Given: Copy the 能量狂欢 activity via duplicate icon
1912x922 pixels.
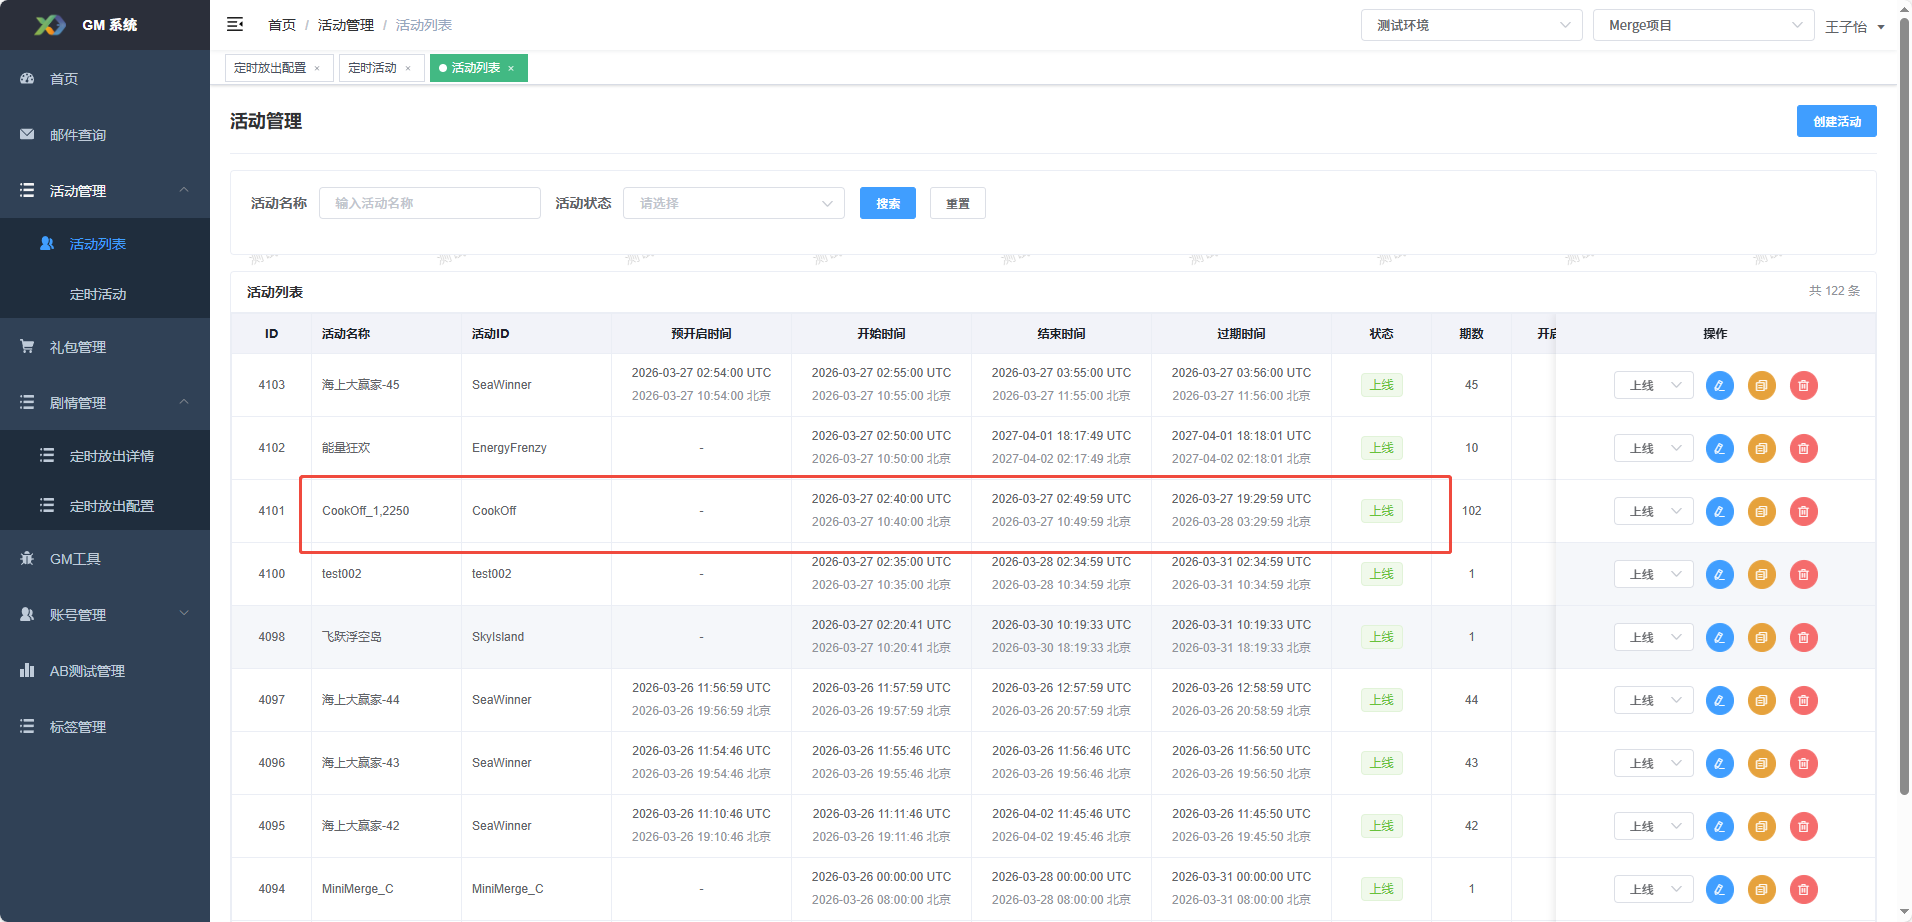Looking at the screenshot, I should (1761, 448).
